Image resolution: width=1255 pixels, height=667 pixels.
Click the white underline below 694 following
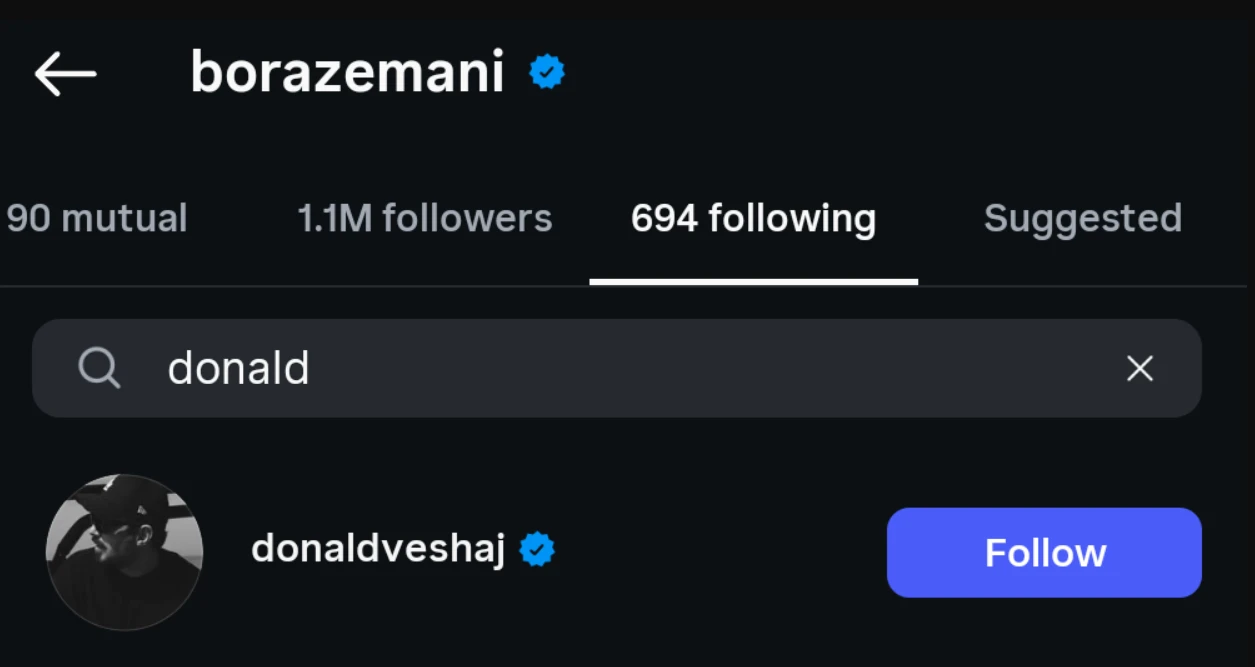click(x=753, y=282)
